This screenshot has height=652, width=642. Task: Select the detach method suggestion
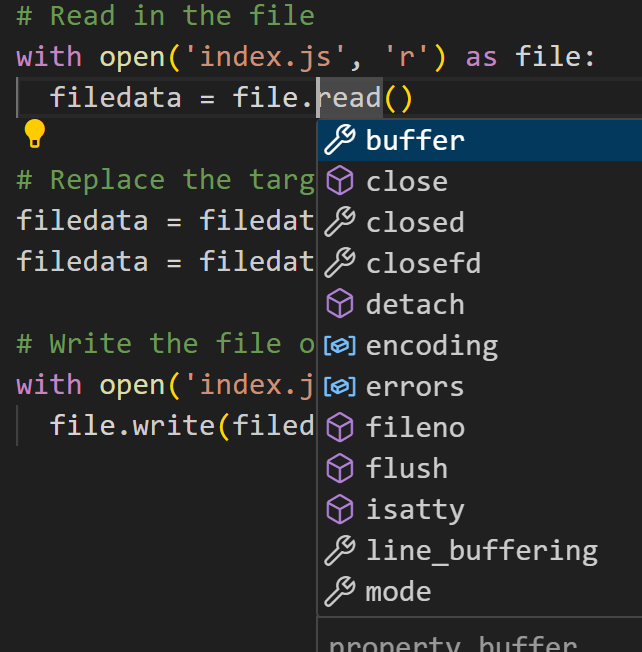480,304
